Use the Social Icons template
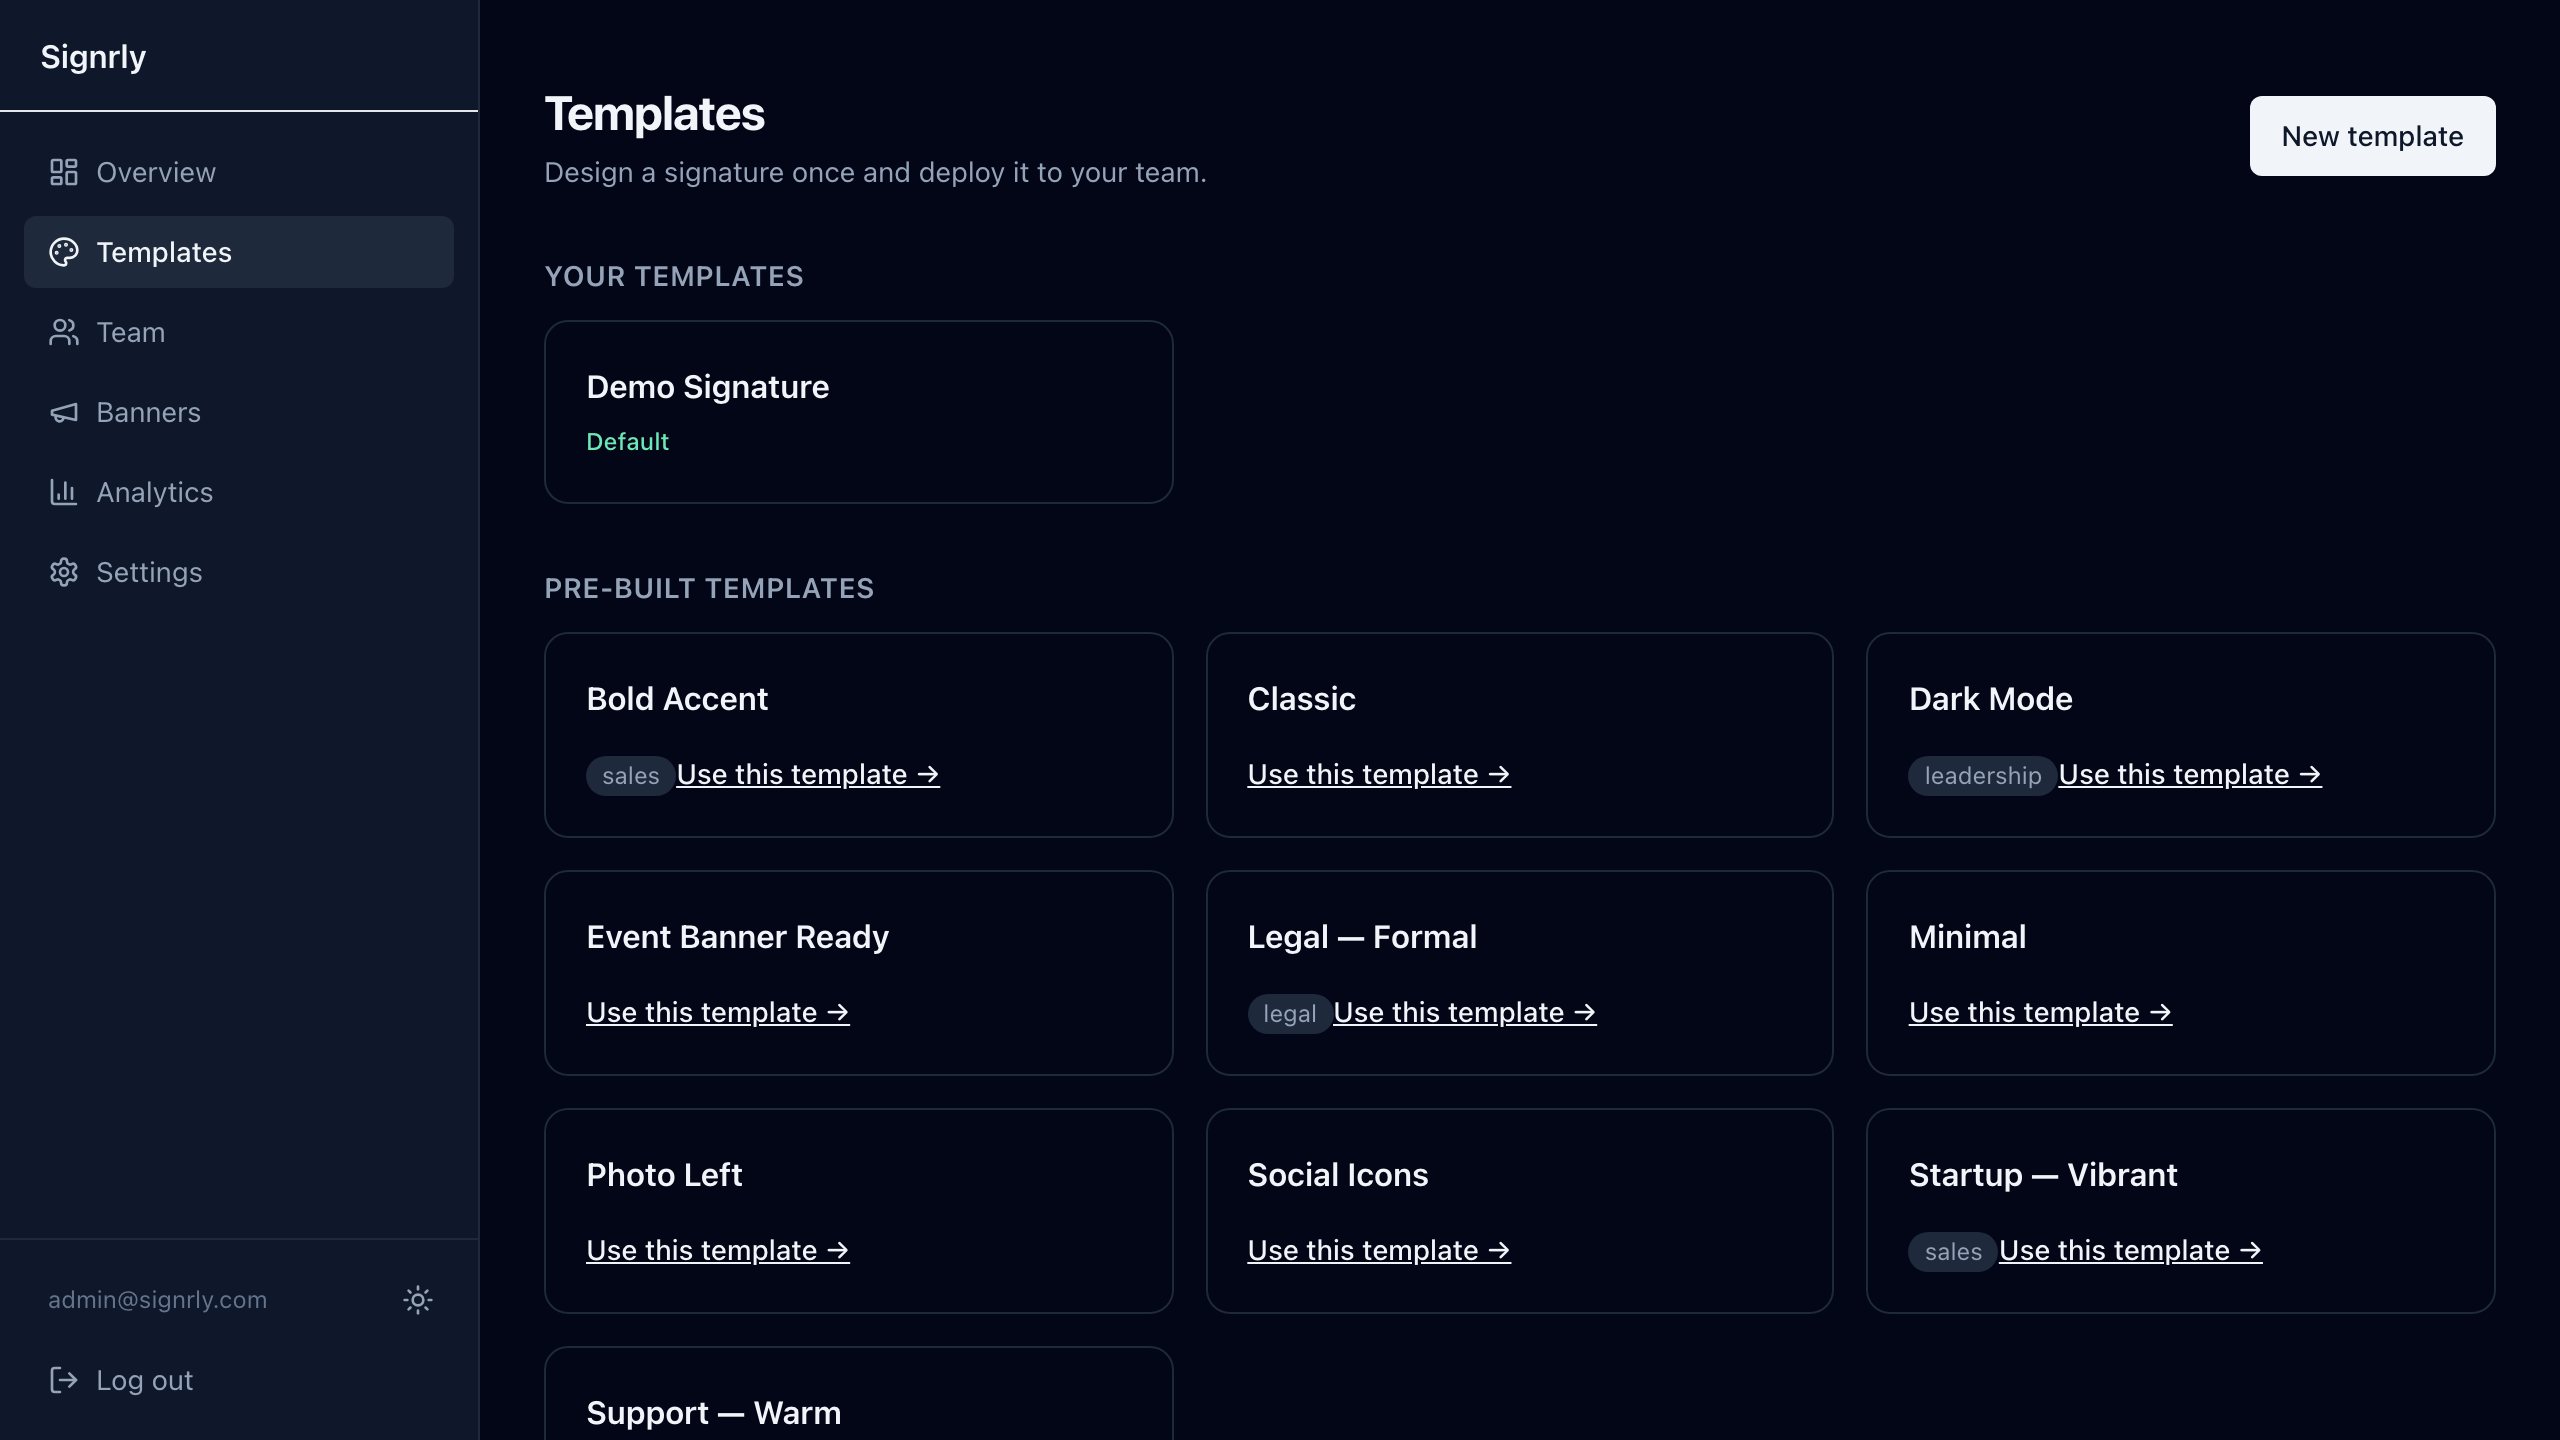The height and width of the screenshot is (1440, 2560). (1379, 1251)
